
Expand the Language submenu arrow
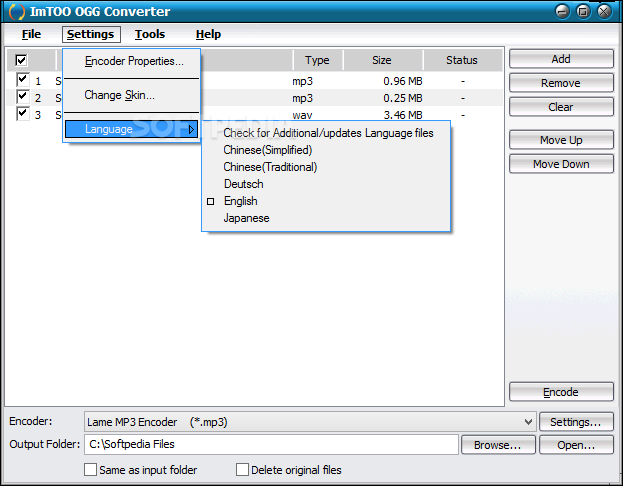pos(192,129)
